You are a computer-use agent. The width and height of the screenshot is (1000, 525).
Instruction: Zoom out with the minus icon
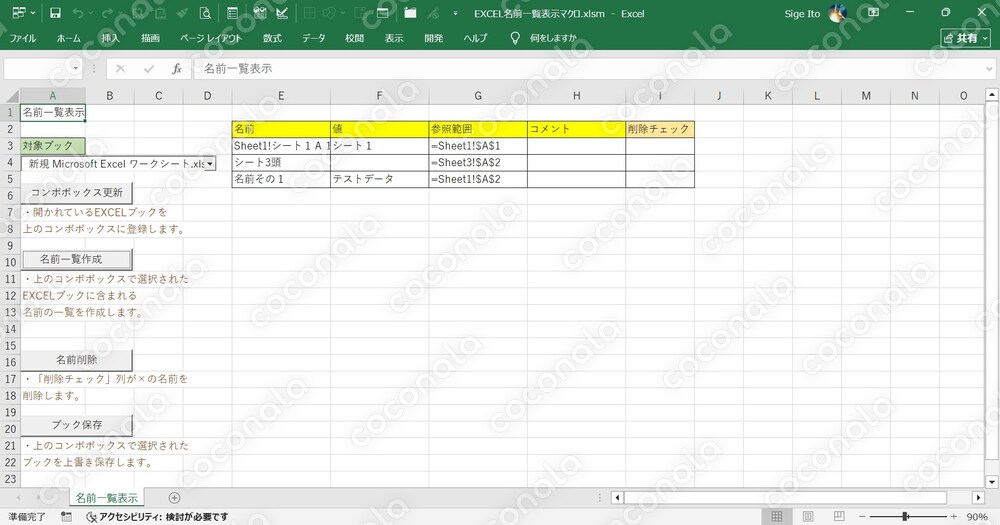click(862, 517)
